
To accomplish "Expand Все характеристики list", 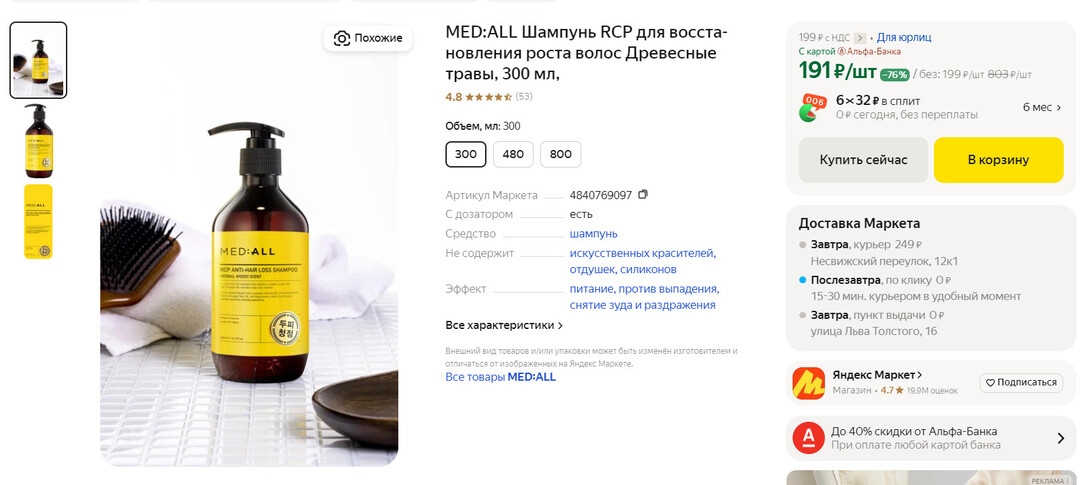I will pos(504,325).
